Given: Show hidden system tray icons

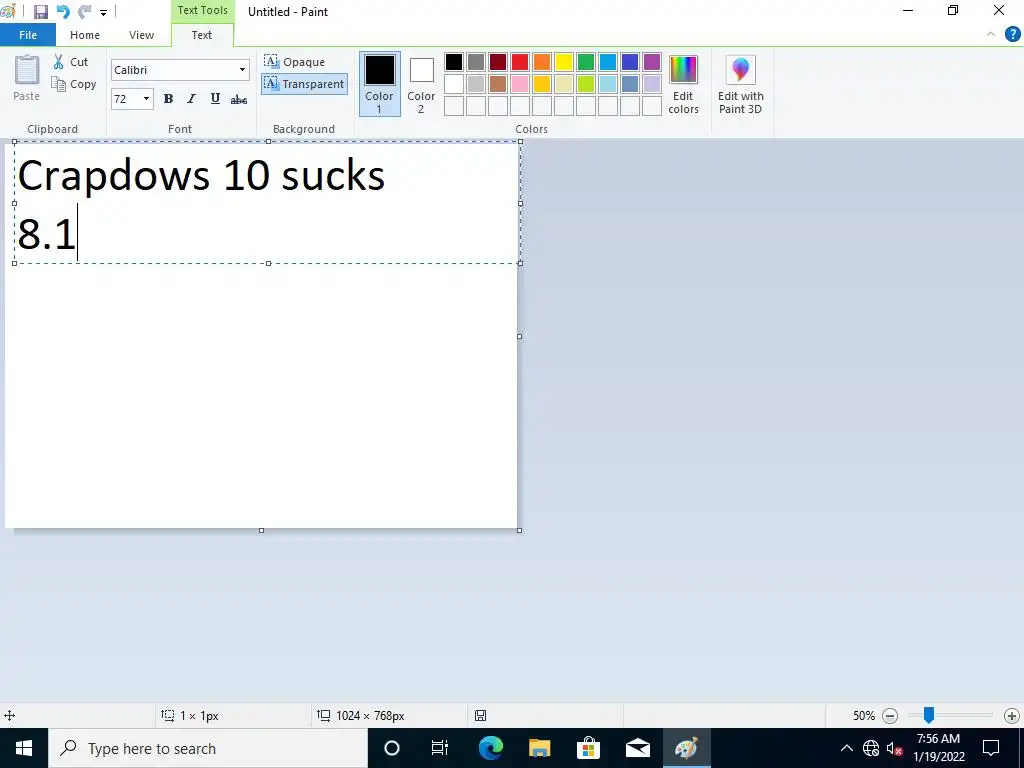Looking at the screenshot, I should 846,748.
